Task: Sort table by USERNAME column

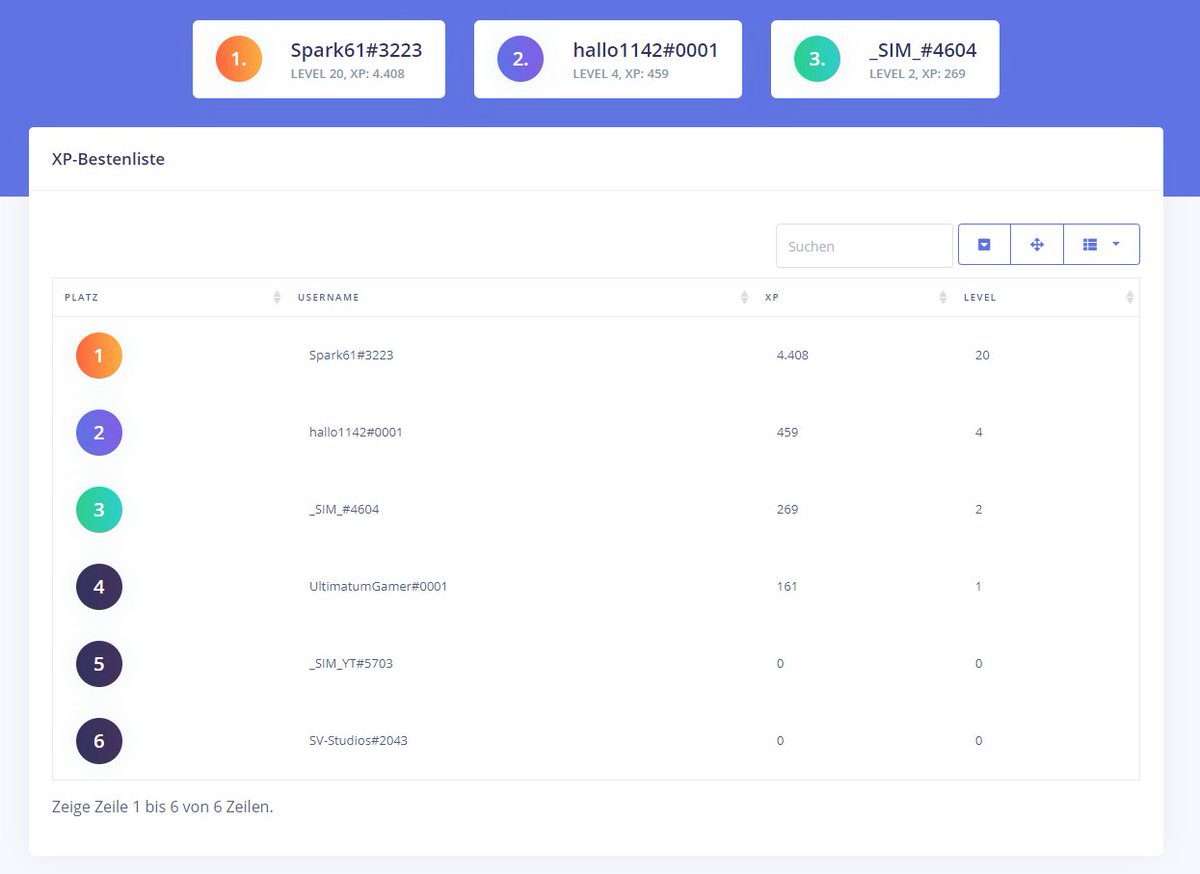Action: point(519,297)
